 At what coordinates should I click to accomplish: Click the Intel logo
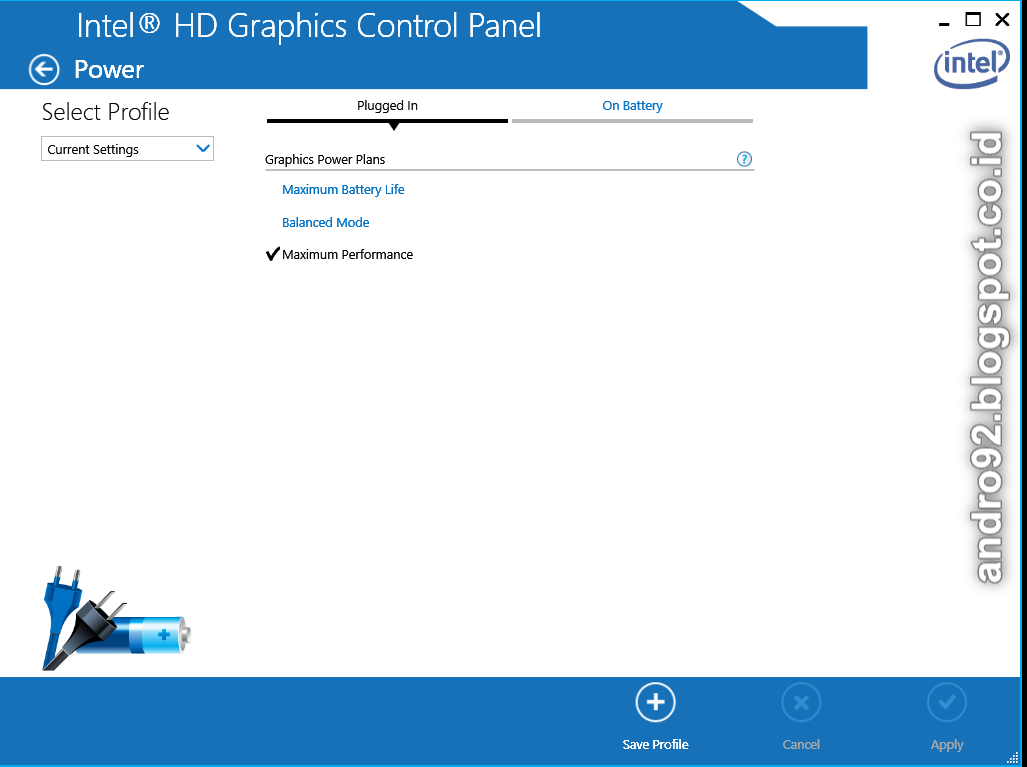(x=972, y=64)
